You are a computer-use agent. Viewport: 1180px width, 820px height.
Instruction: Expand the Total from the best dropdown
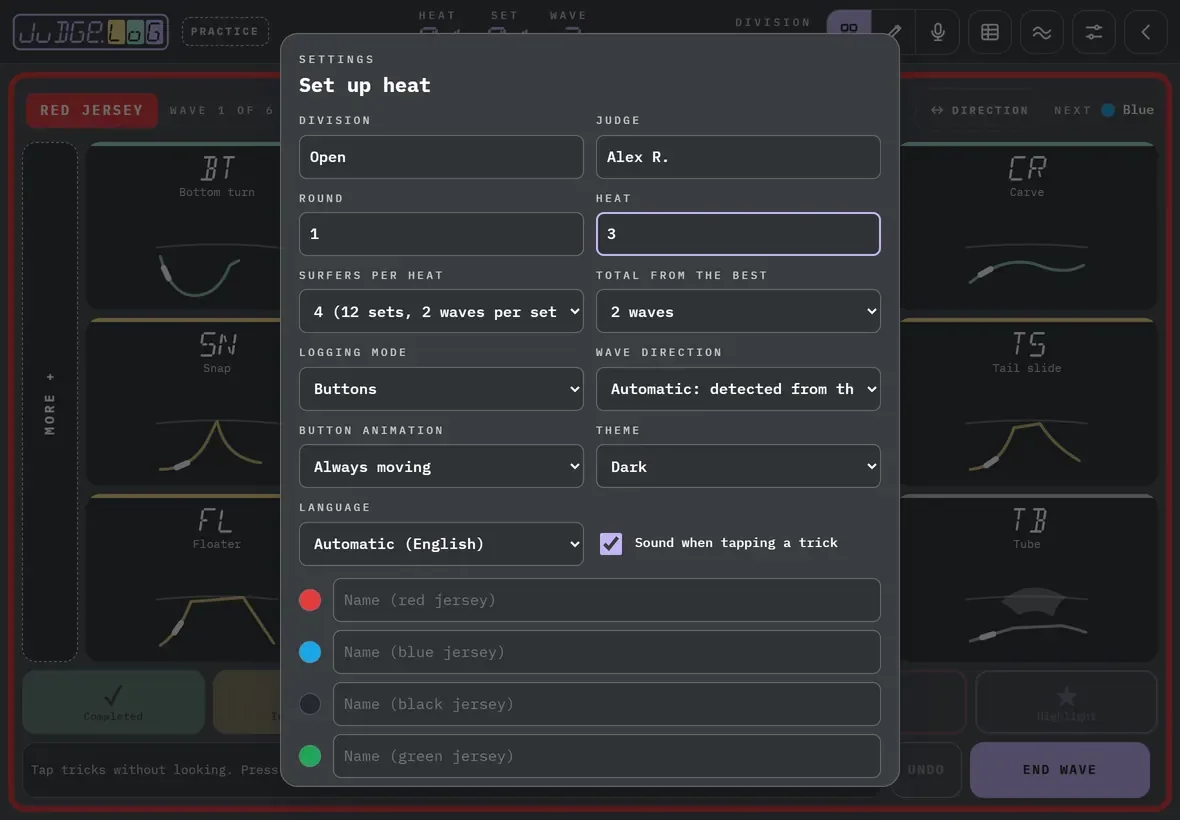pyautogui.click(x=738, y=311)
